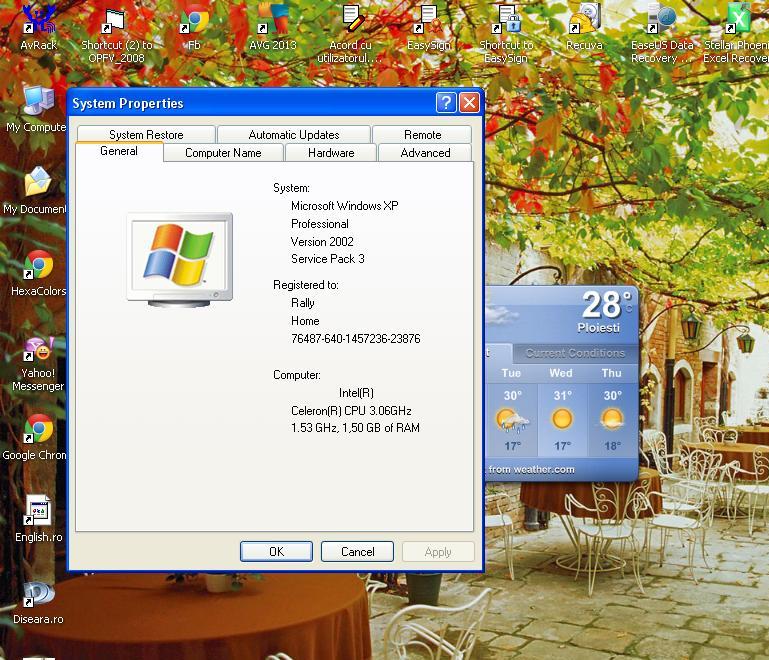Switch to the System Restore tab
The height and width of the screenshot is (660, 769).
[146, 134]
